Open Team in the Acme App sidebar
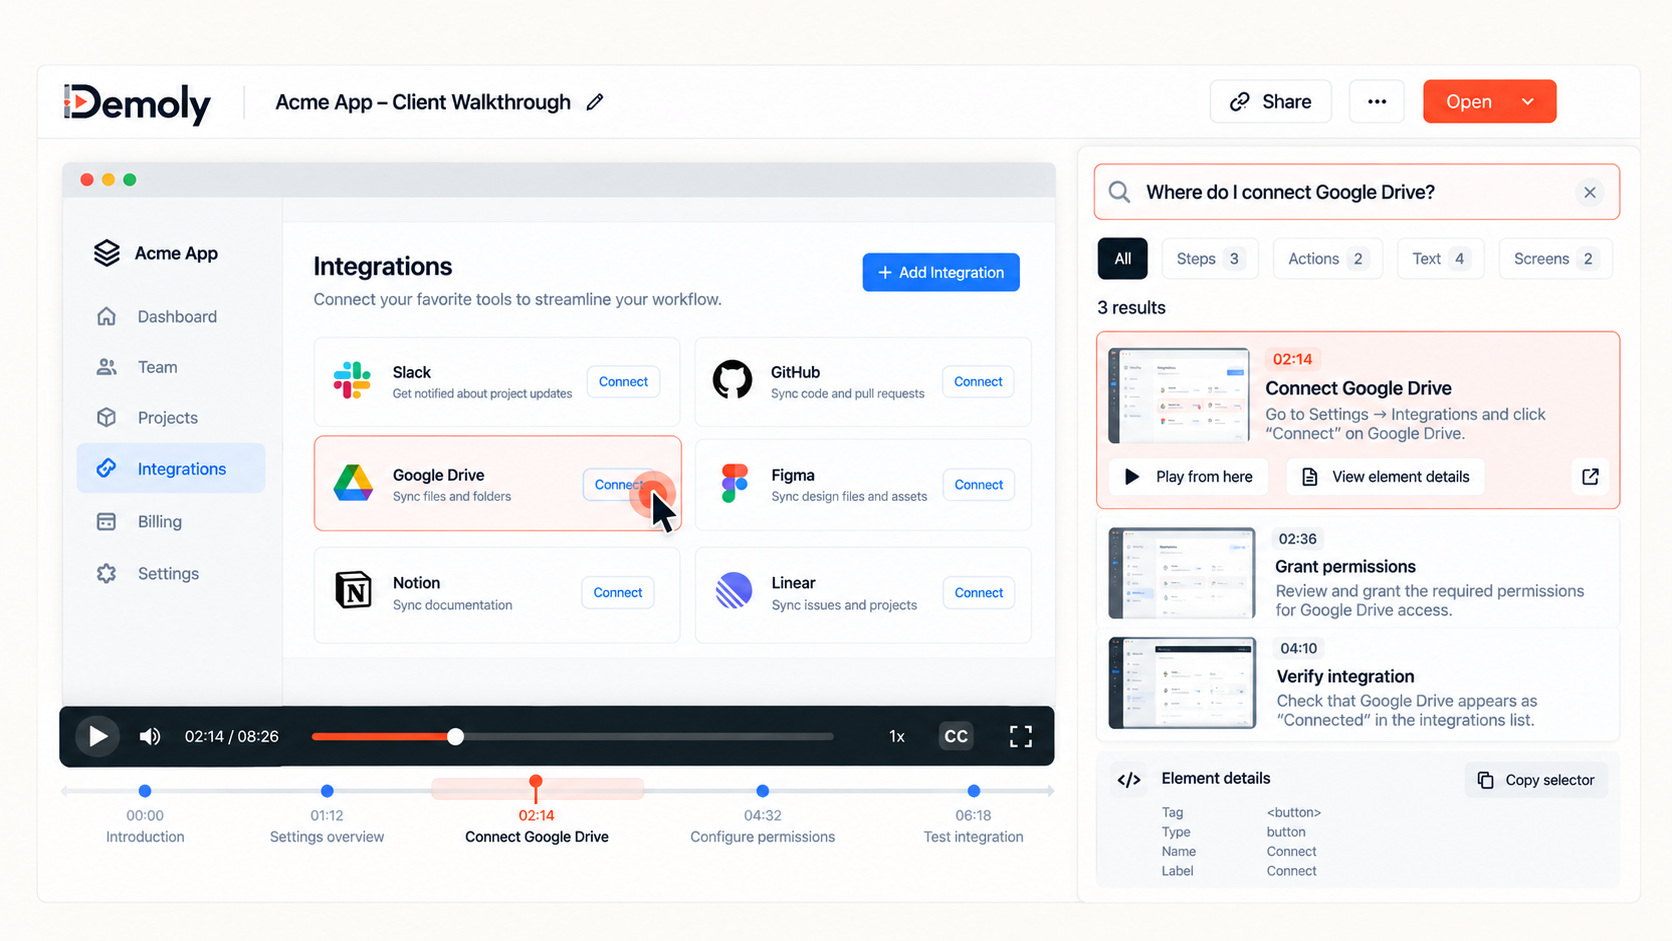1672x941 pixels. click(171, 367)
